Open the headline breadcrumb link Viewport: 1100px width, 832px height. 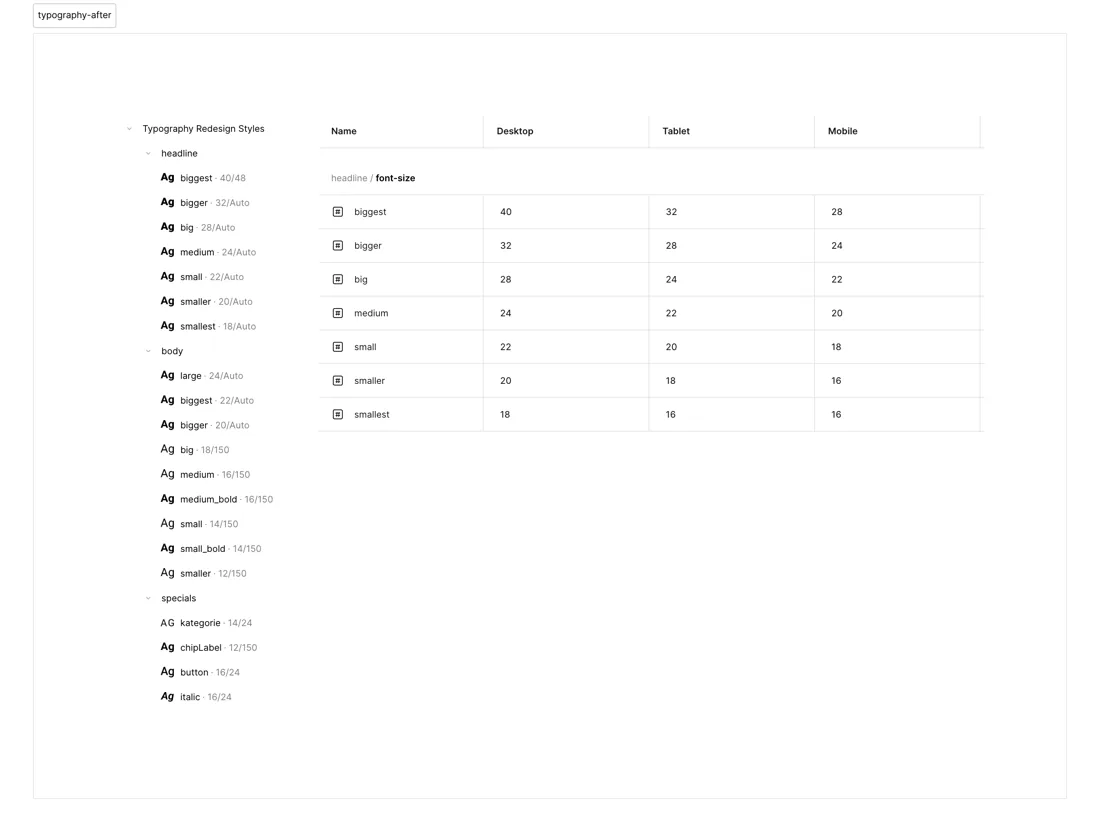click(x=349, y=178)
